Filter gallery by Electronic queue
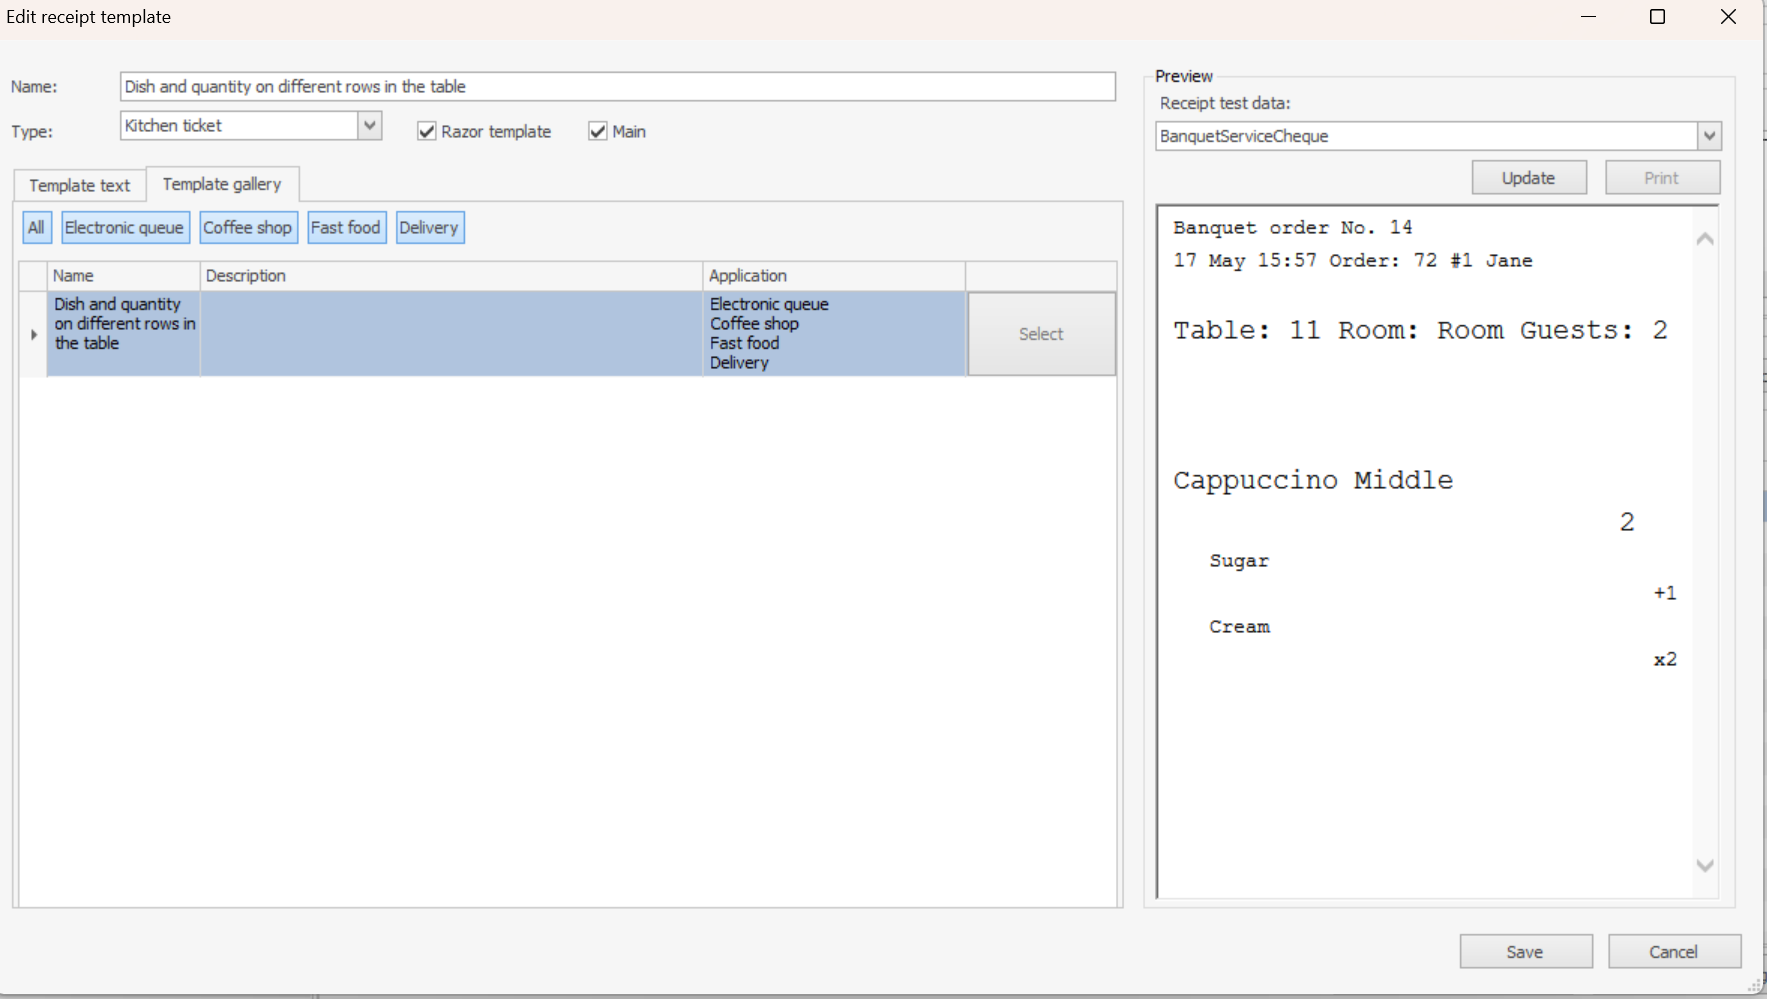 click(x=125, y=227)
